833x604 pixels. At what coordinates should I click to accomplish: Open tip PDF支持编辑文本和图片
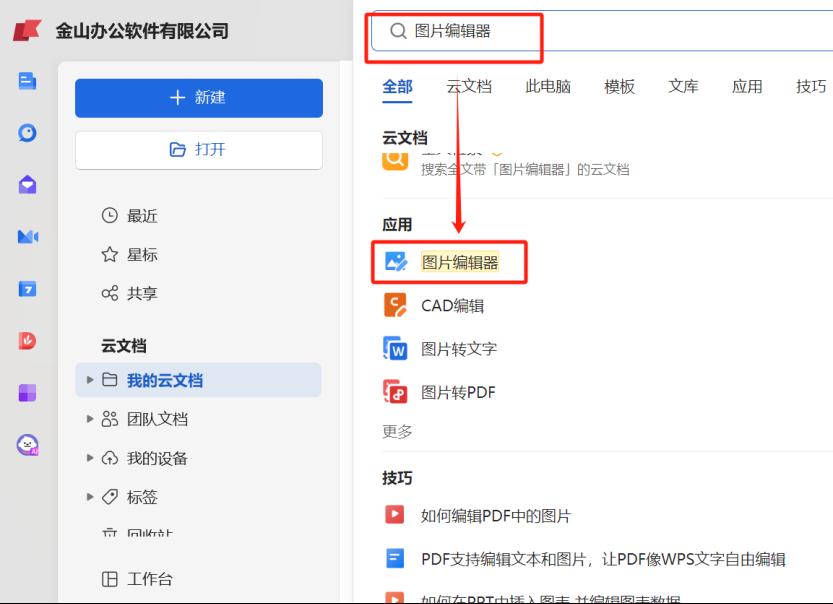pos(604,559)
